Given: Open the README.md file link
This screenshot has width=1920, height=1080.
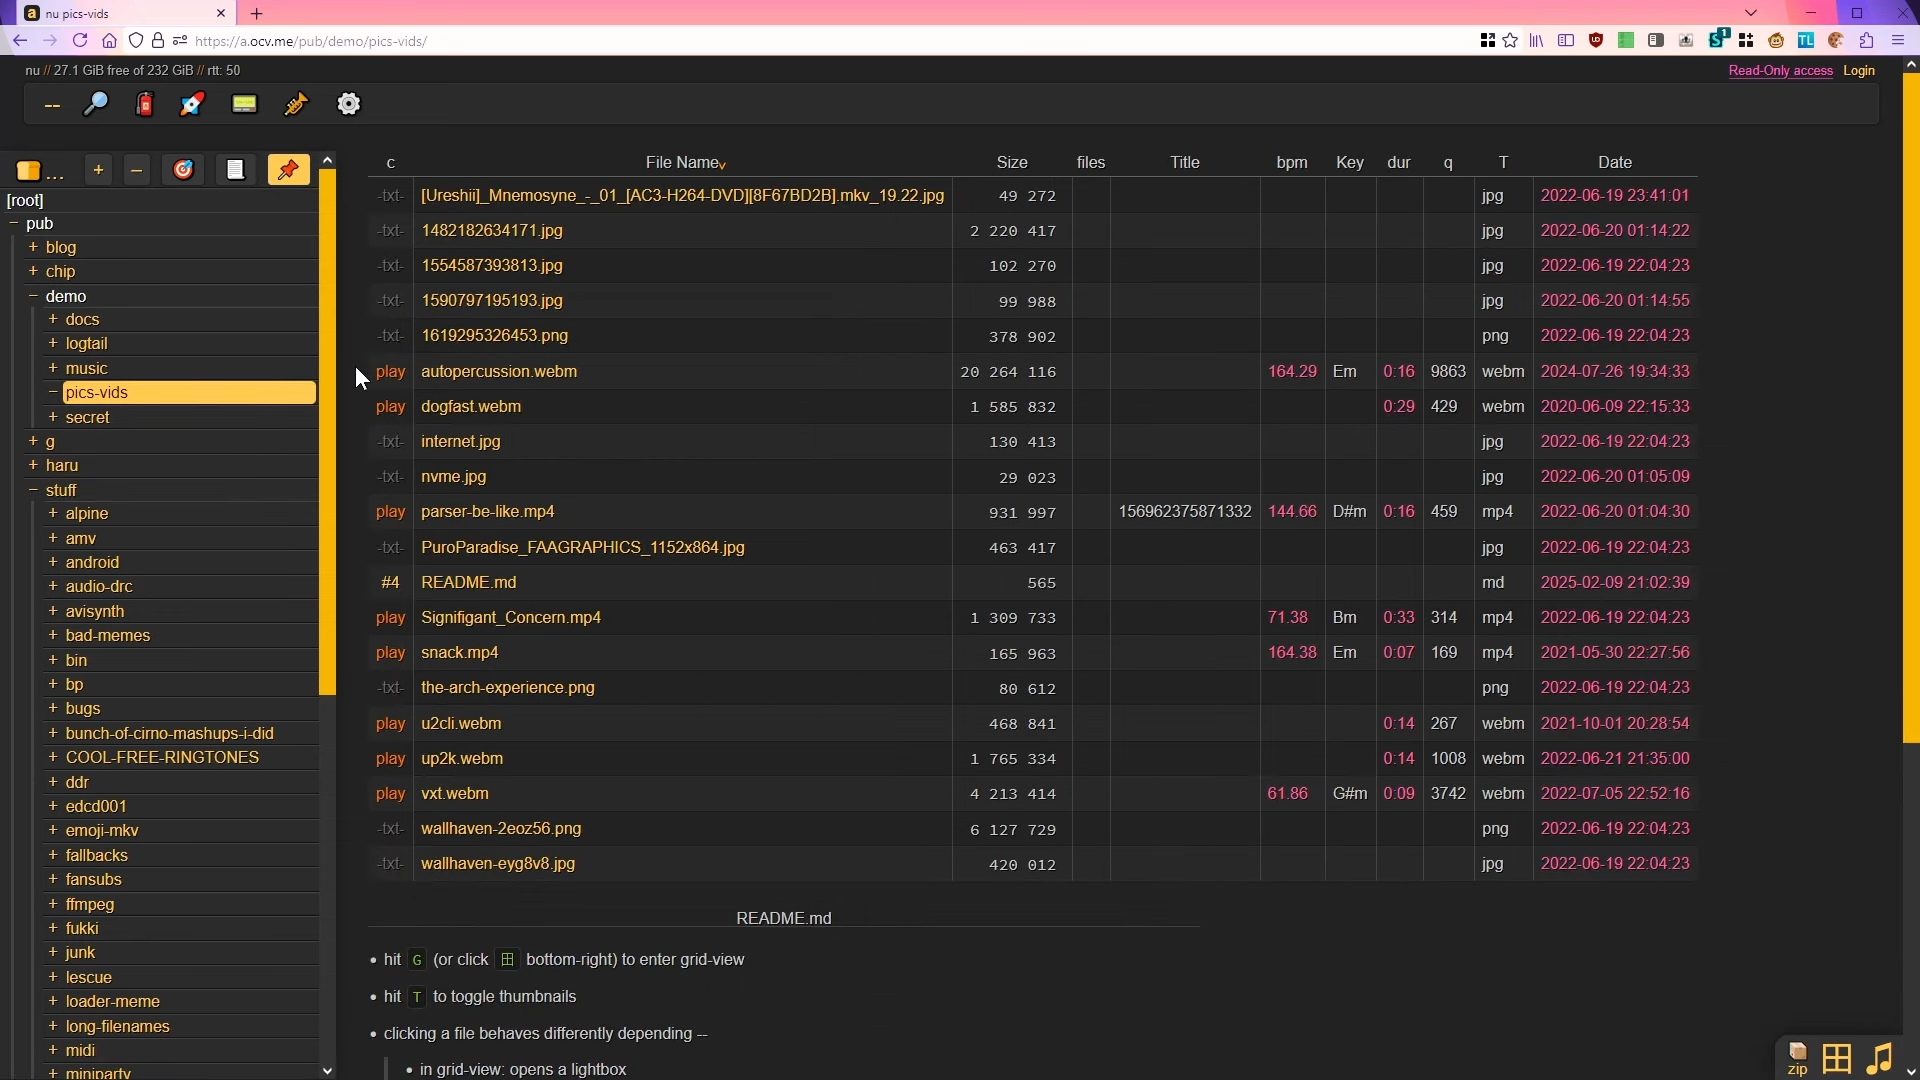Looking at the screenshot, I should (x=468, y=582).
